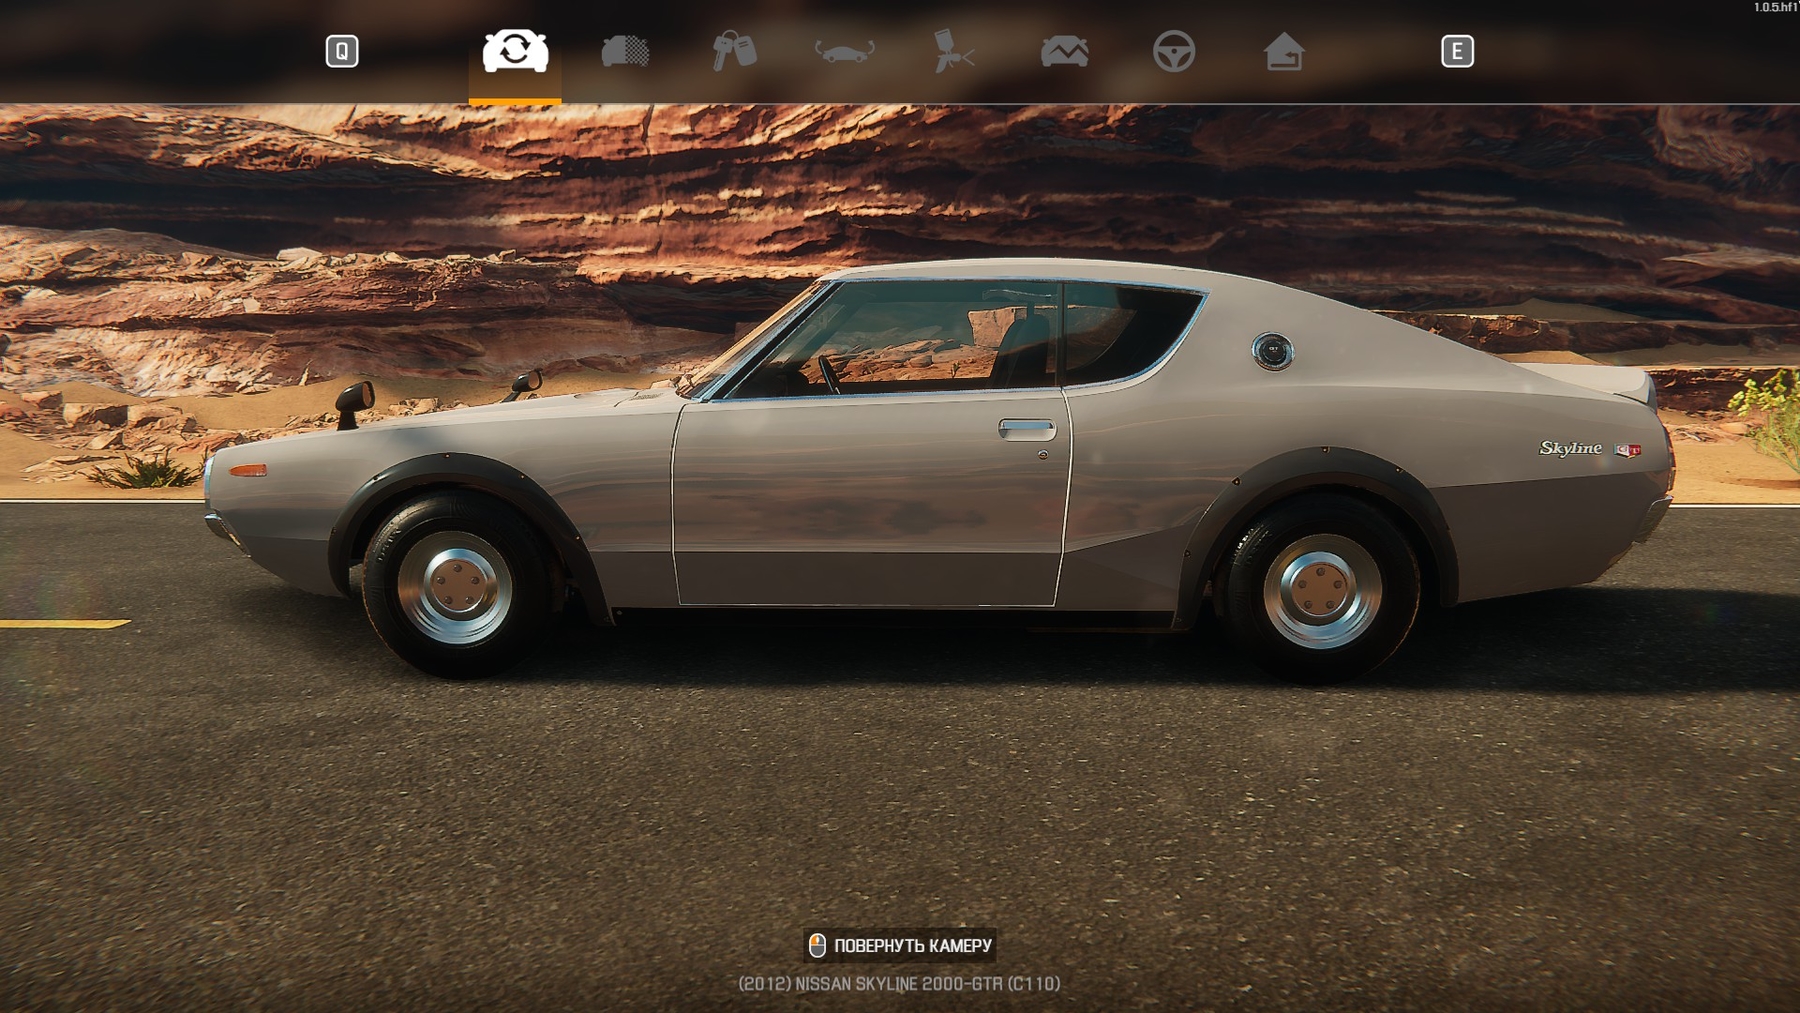This screenshot has height=1013, width=1800.
Task: Click the round fuel cap on car
Action: click(x=1272, y=351)
